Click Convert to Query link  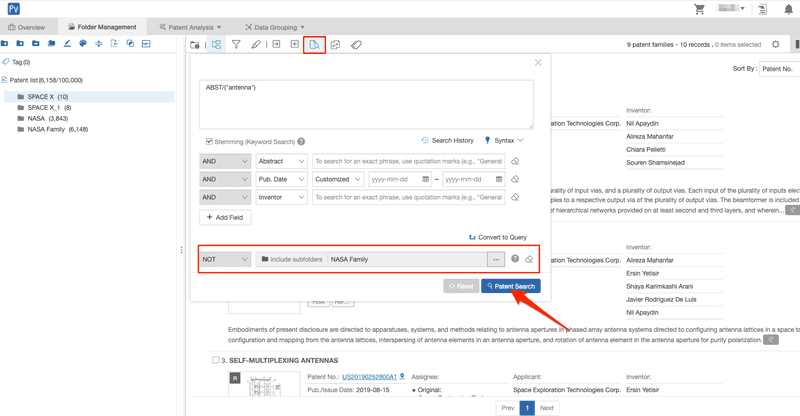click(x=498, y=237)
